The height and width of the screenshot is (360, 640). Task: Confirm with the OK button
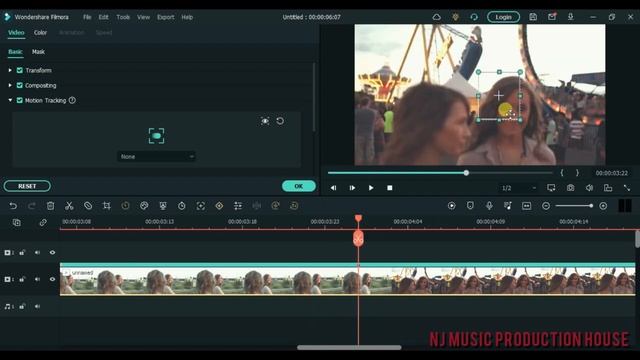point(299,186)
